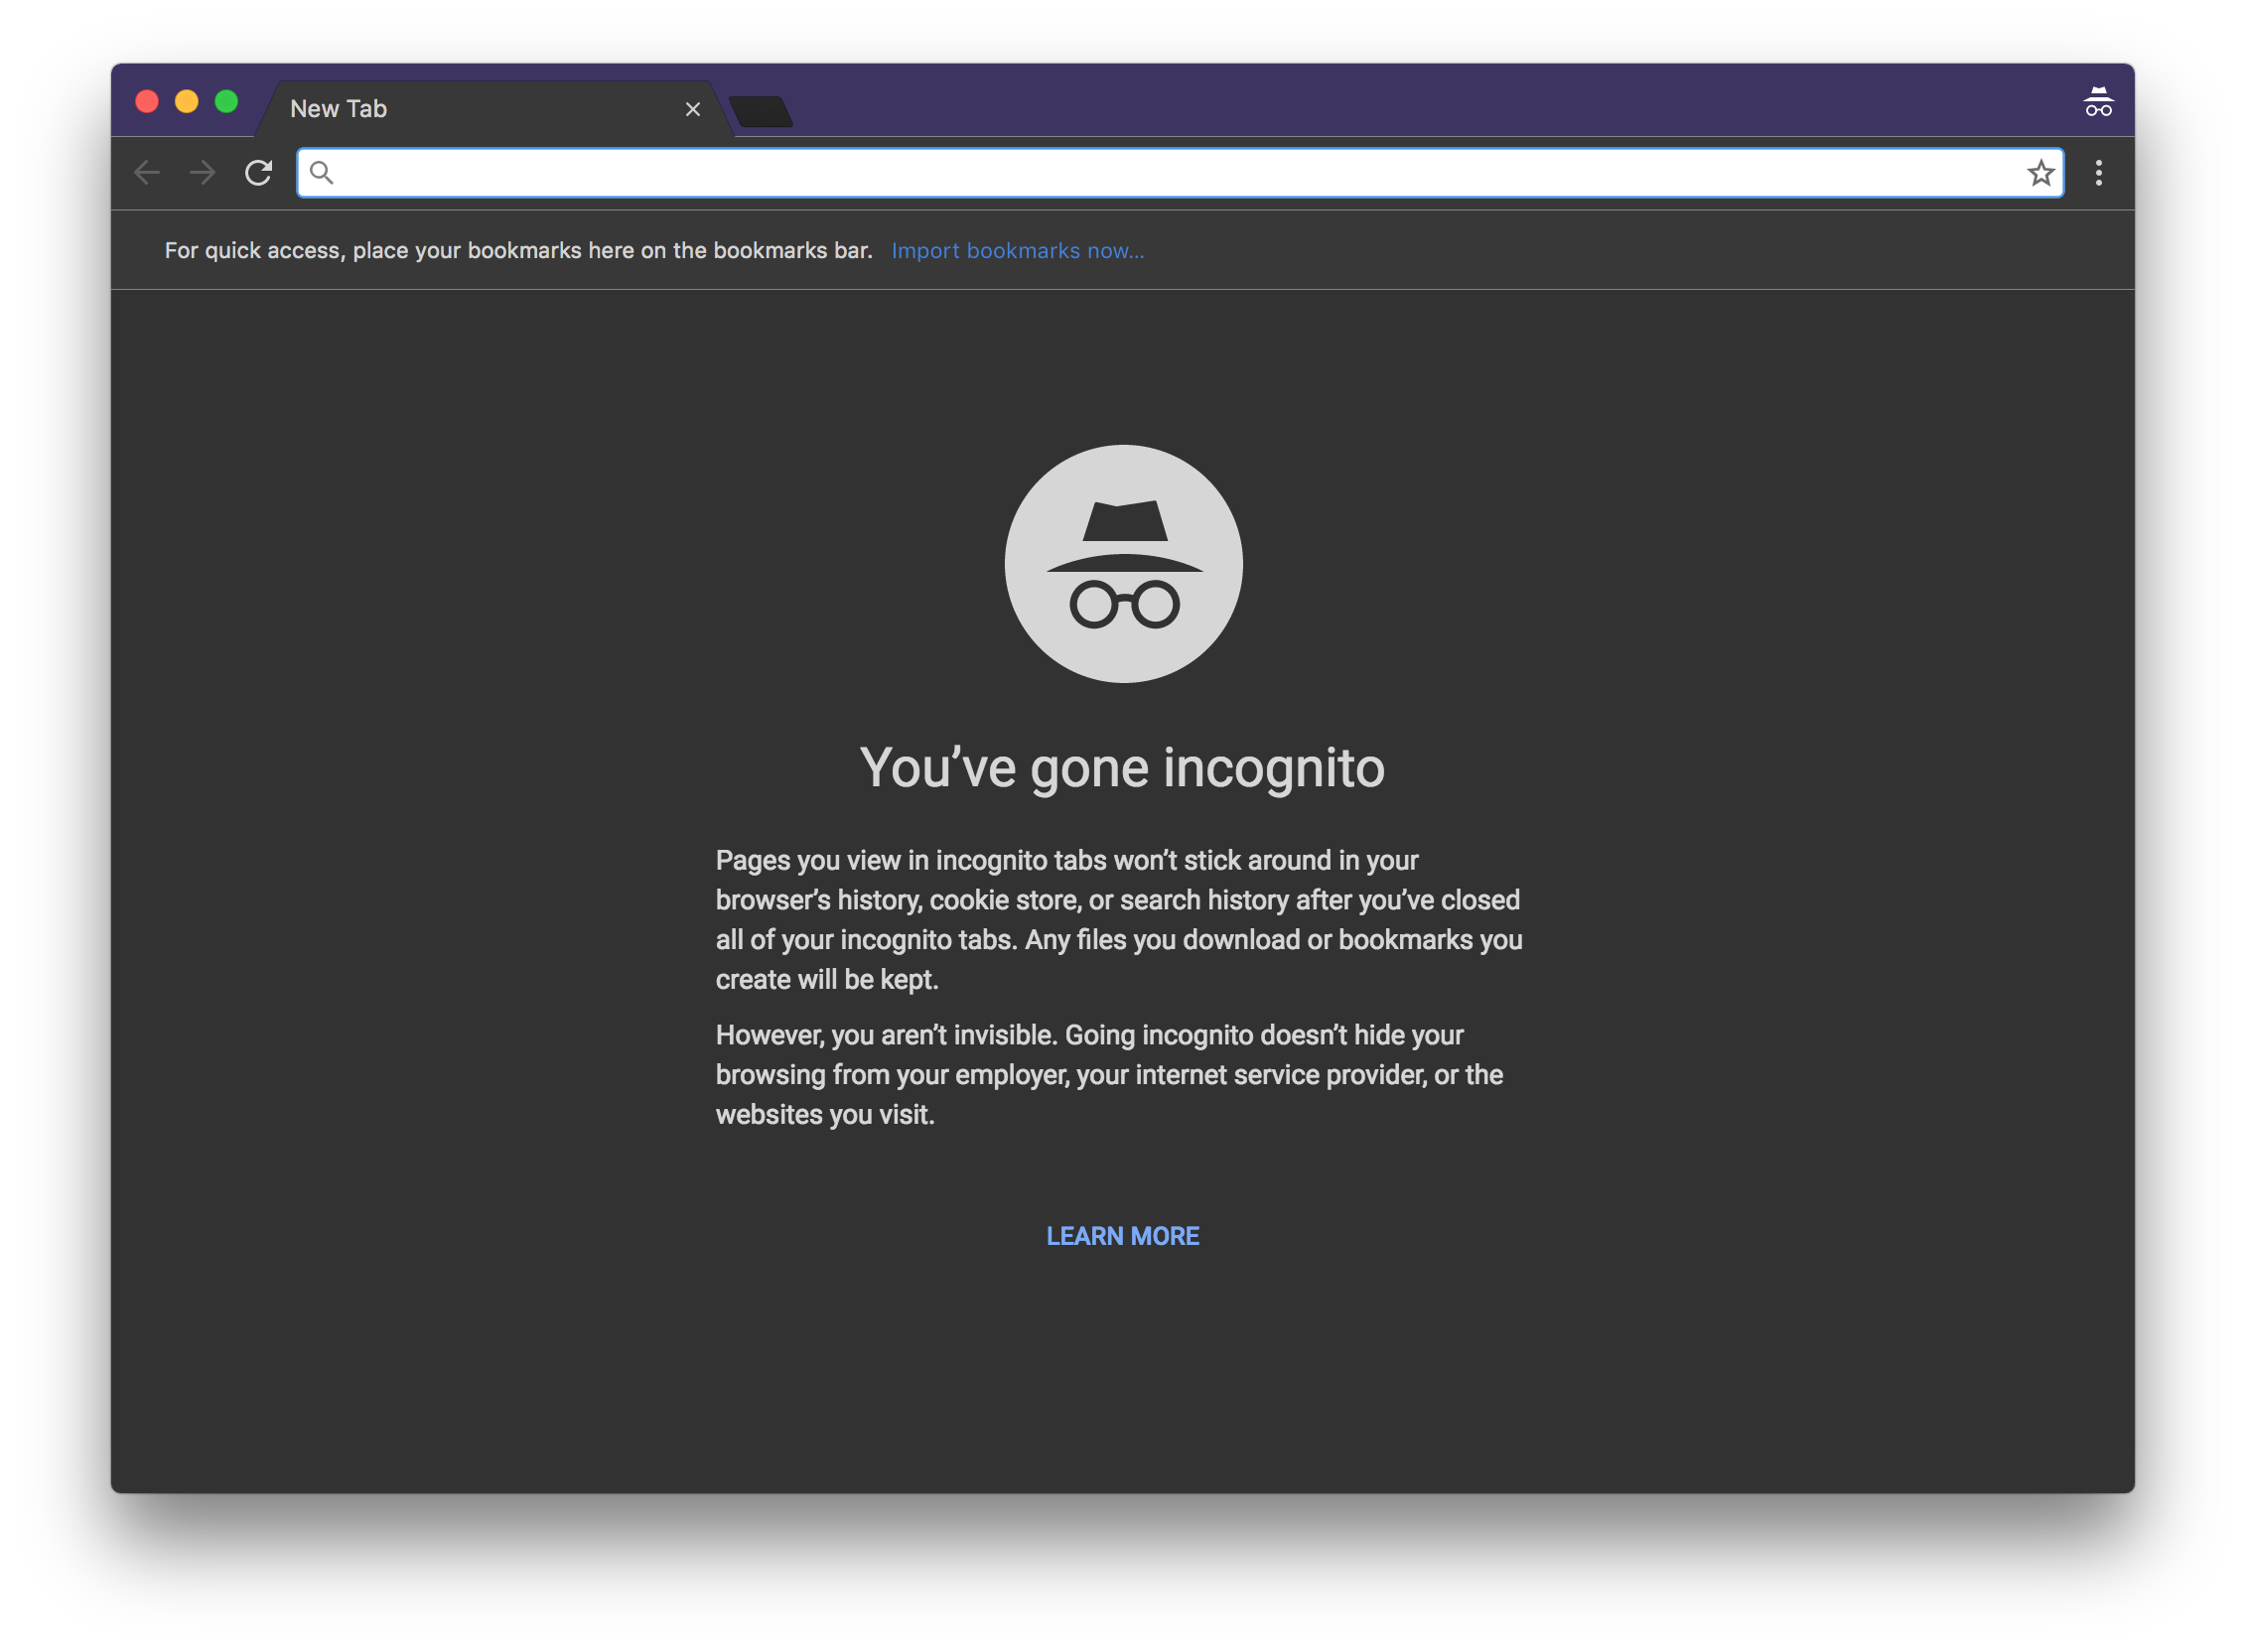The image size is (2246, 1652).
Task: Bookmark this page with the star icon
Action: (x=2041, y=173)
